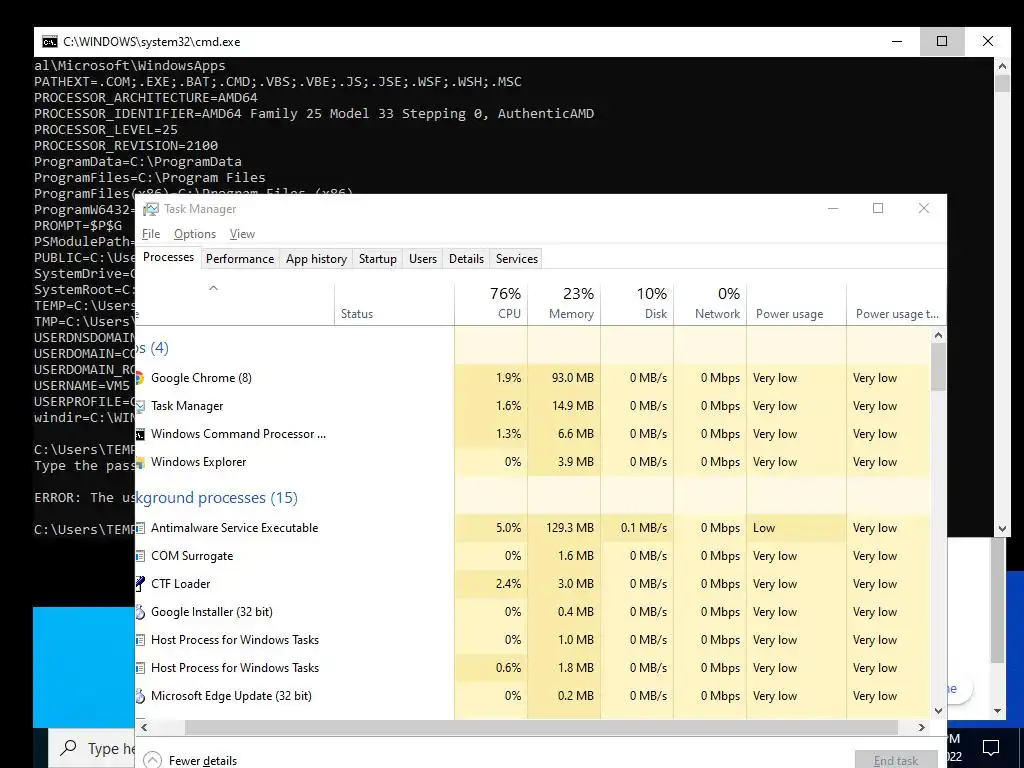Click the COM Surrogate process icon

(140, 556)
